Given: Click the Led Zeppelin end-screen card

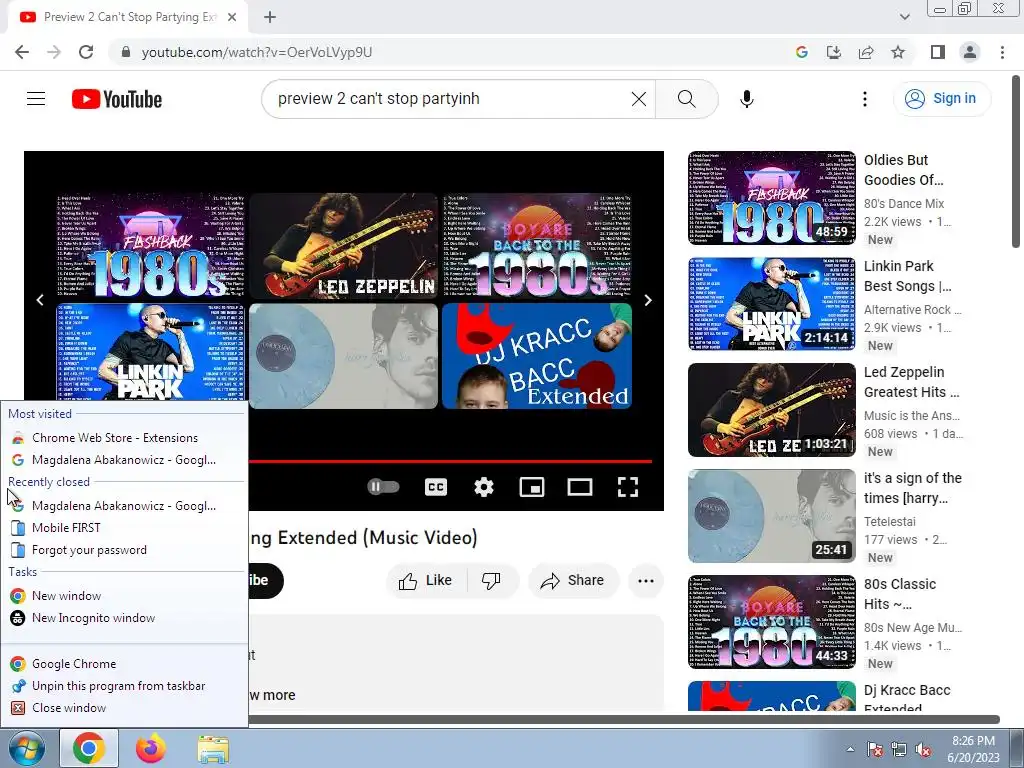Looking at the screenshot, I should click(x=344, y=246).
